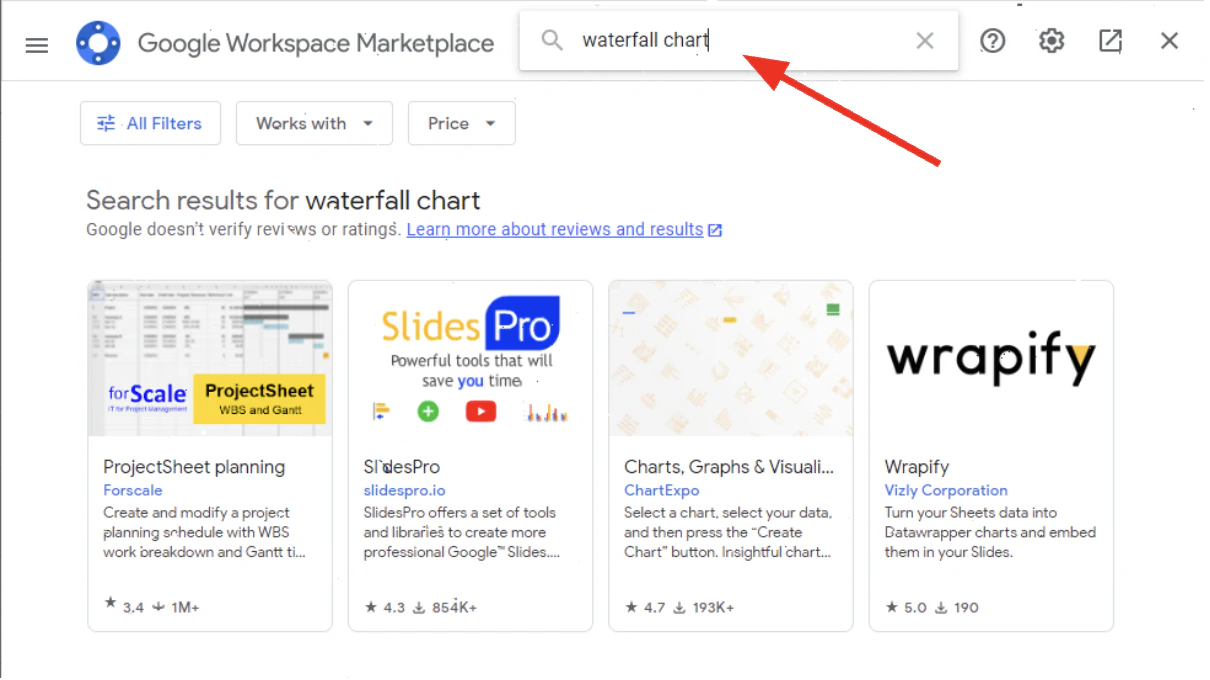Click the download icon beside 854K+
This screenshot has height=680, width=1210.
click(x=418, y=607)
